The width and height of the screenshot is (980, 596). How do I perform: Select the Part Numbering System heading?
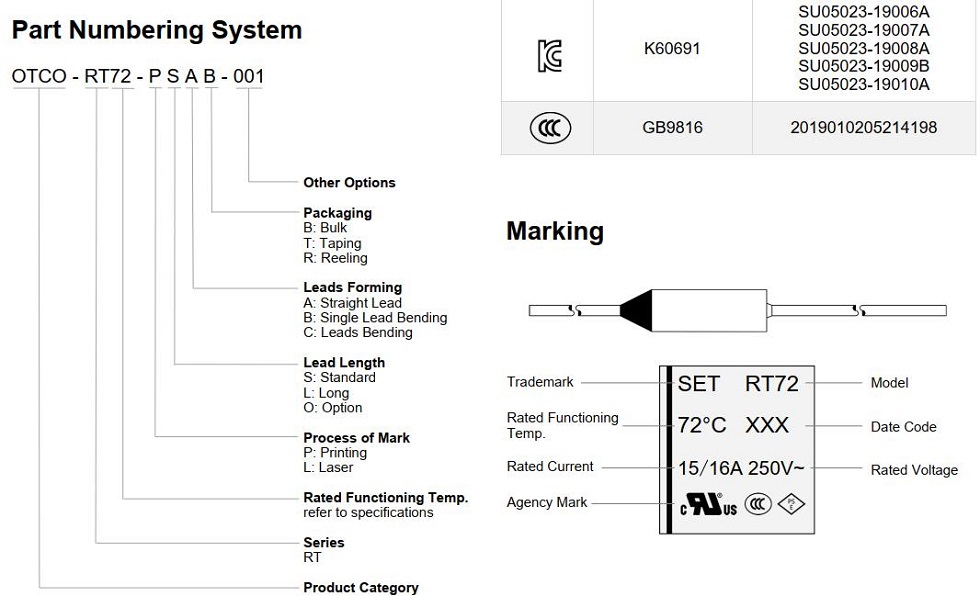coord(157,30)
